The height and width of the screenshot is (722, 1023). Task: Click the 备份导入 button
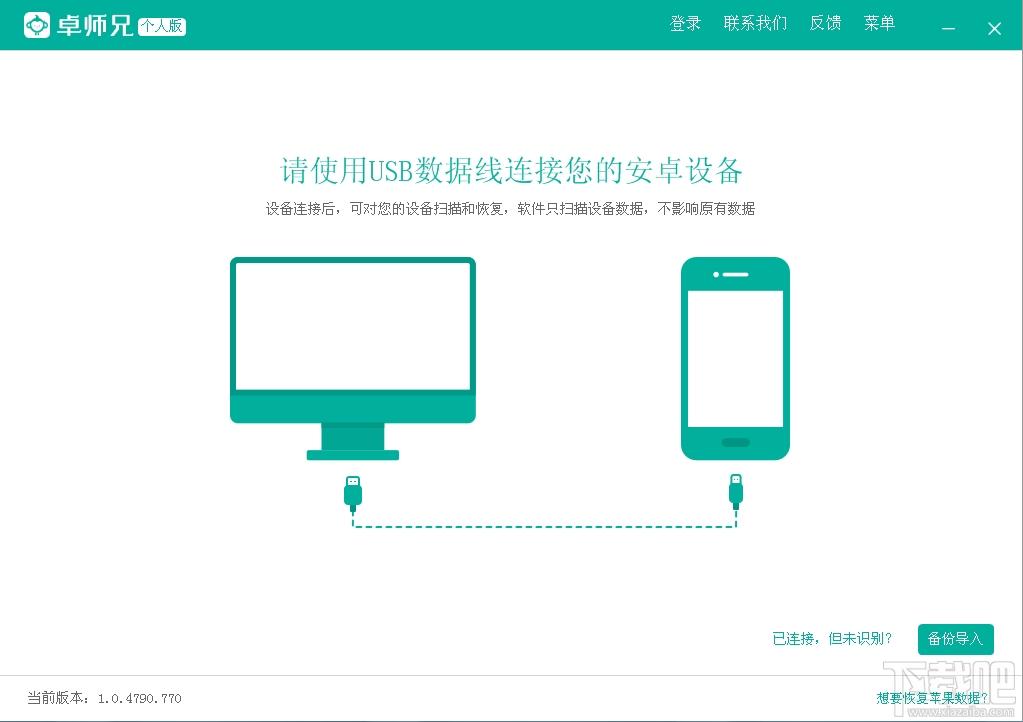click(956, 639)
